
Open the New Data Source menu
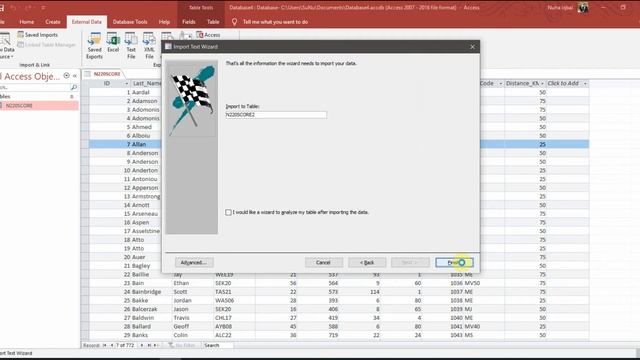[6, 46]
